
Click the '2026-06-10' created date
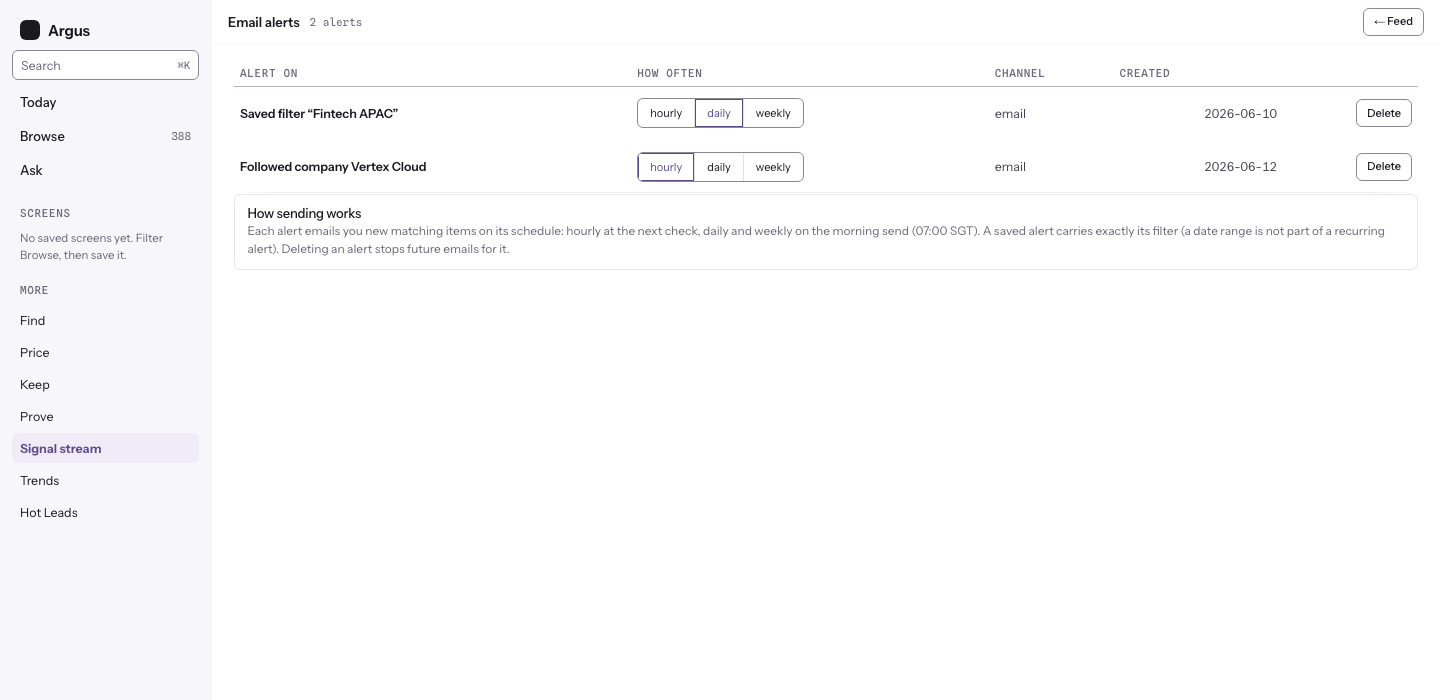point(1240,114)
